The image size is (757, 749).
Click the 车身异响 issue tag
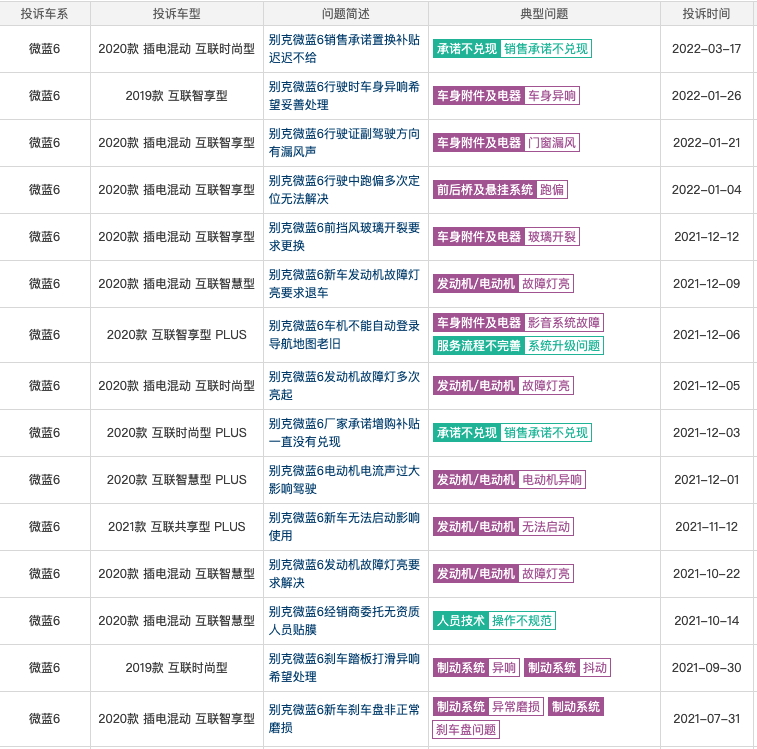[x=552, y=96]
